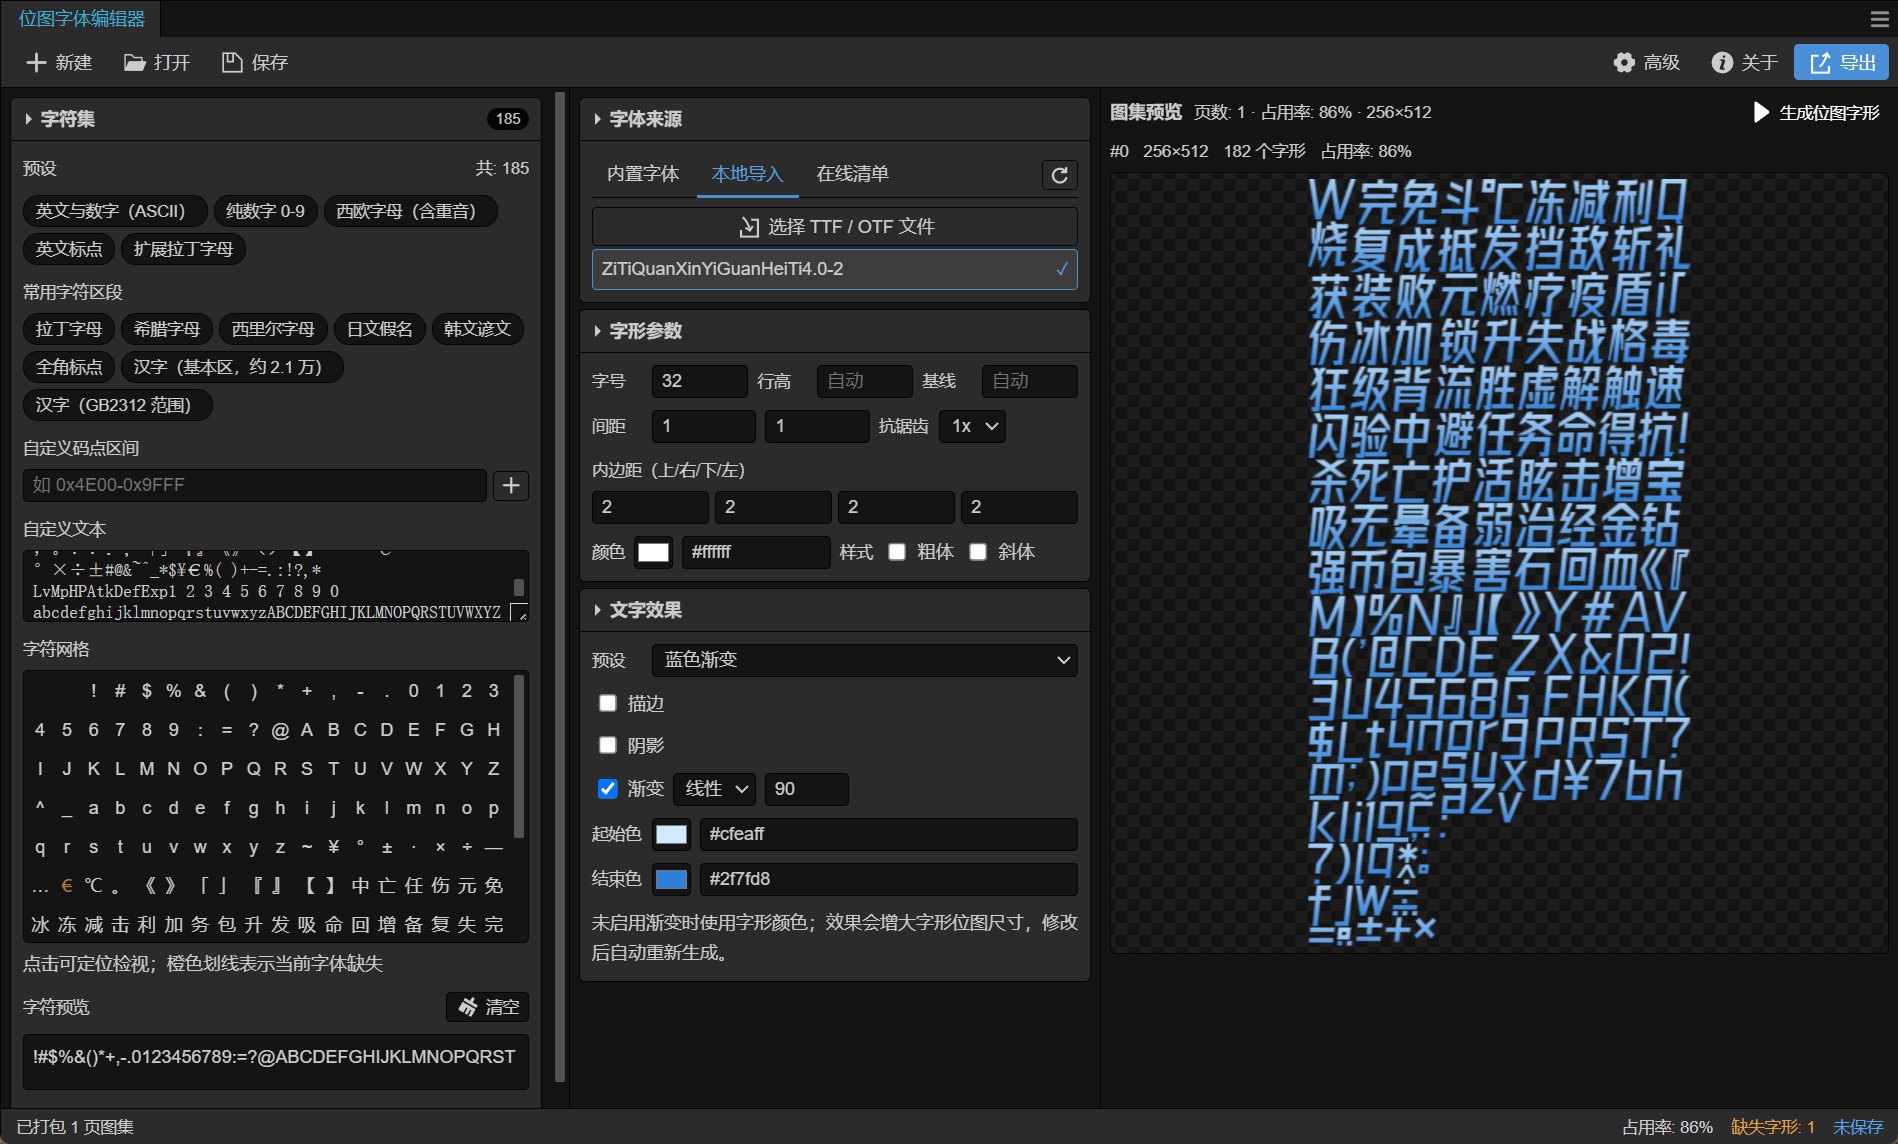This screenshot has width=1898, height=1144.
Task: Enable 描边 stroke checkbox
Action: (x=607, y=703)
